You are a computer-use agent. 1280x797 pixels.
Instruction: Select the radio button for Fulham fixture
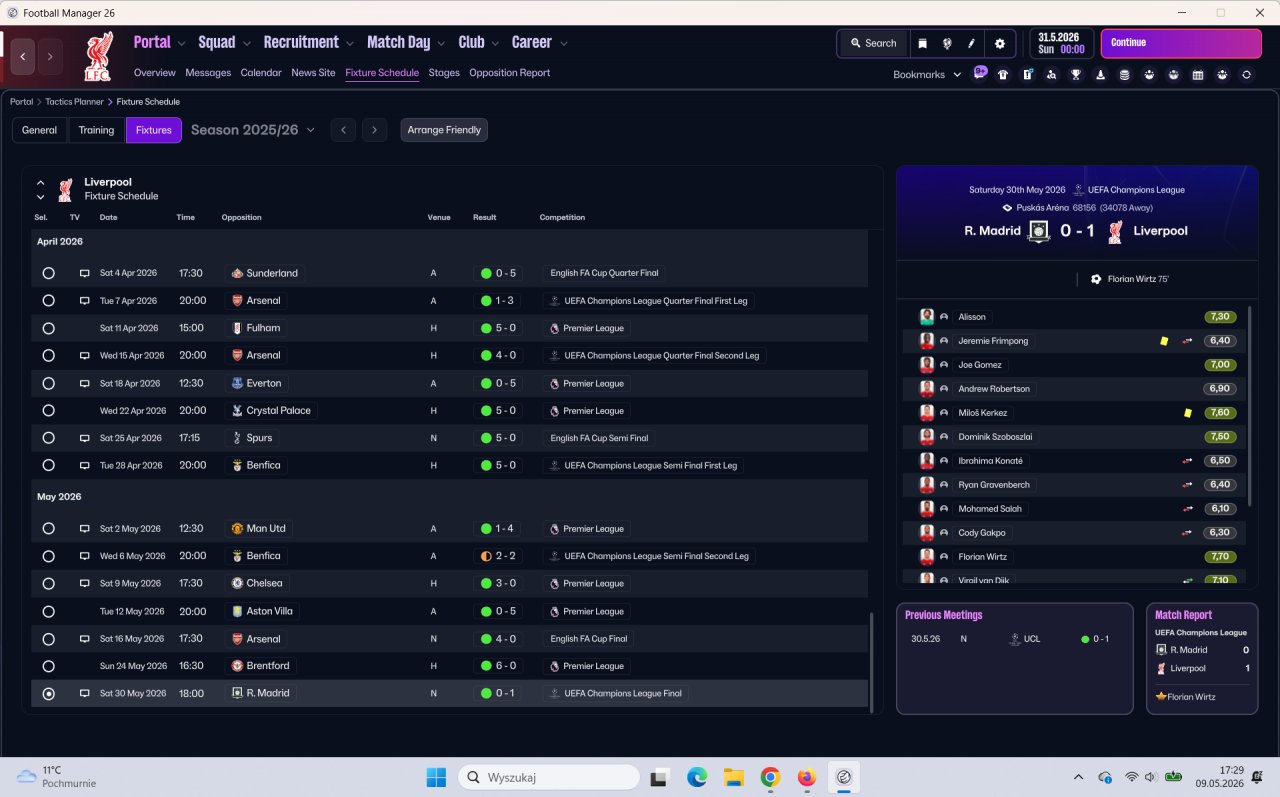tap(49, 328)
